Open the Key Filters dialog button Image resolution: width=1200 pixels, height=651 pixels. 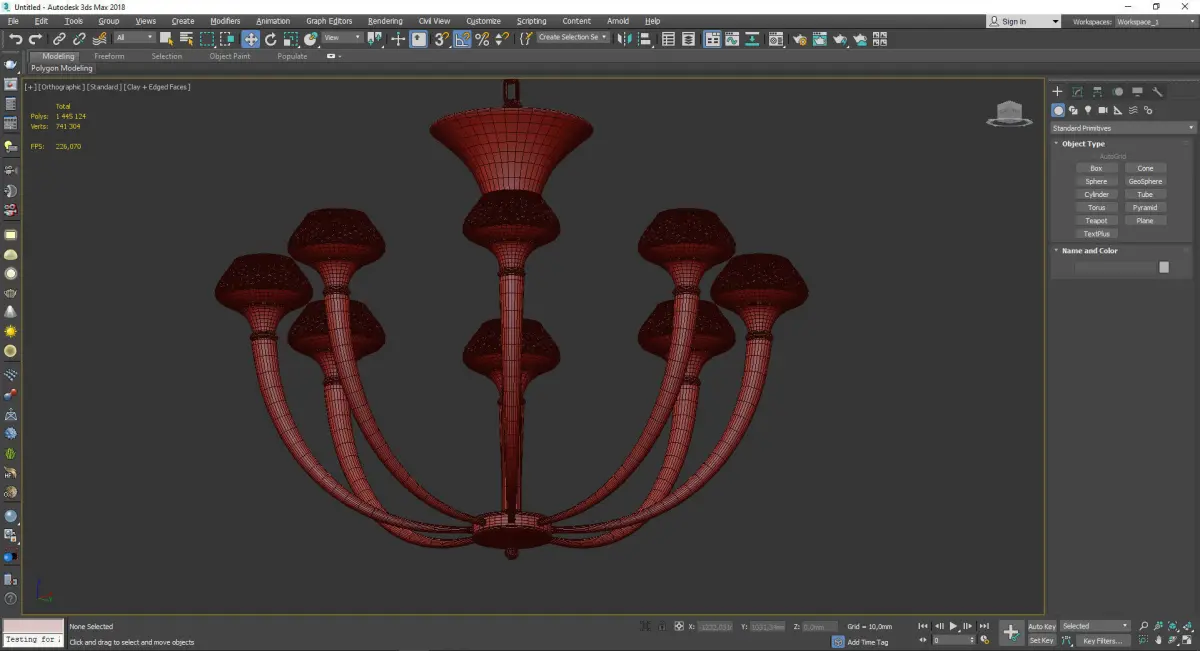coord(1102,640)
